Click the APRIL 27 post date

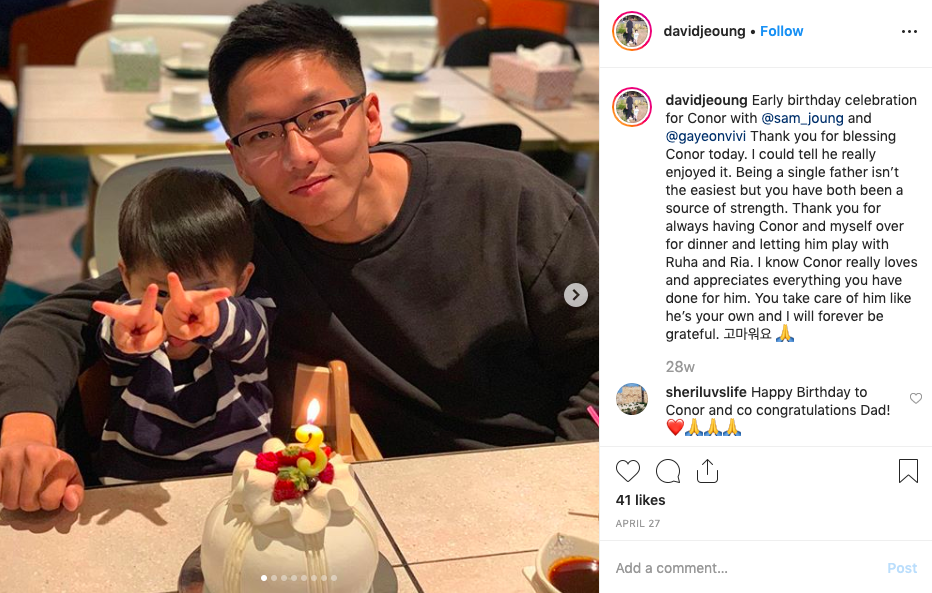tap(638, 523)
